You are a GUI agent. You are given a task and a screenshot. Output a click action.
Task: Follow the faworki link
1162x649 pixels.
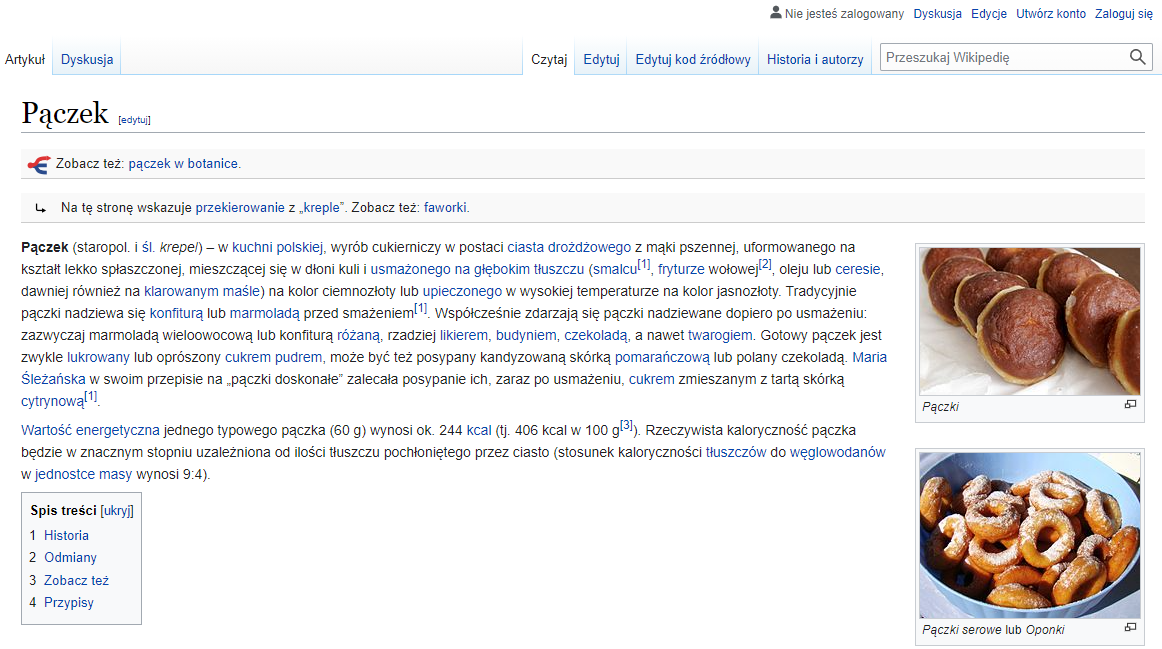coord(445,208)
